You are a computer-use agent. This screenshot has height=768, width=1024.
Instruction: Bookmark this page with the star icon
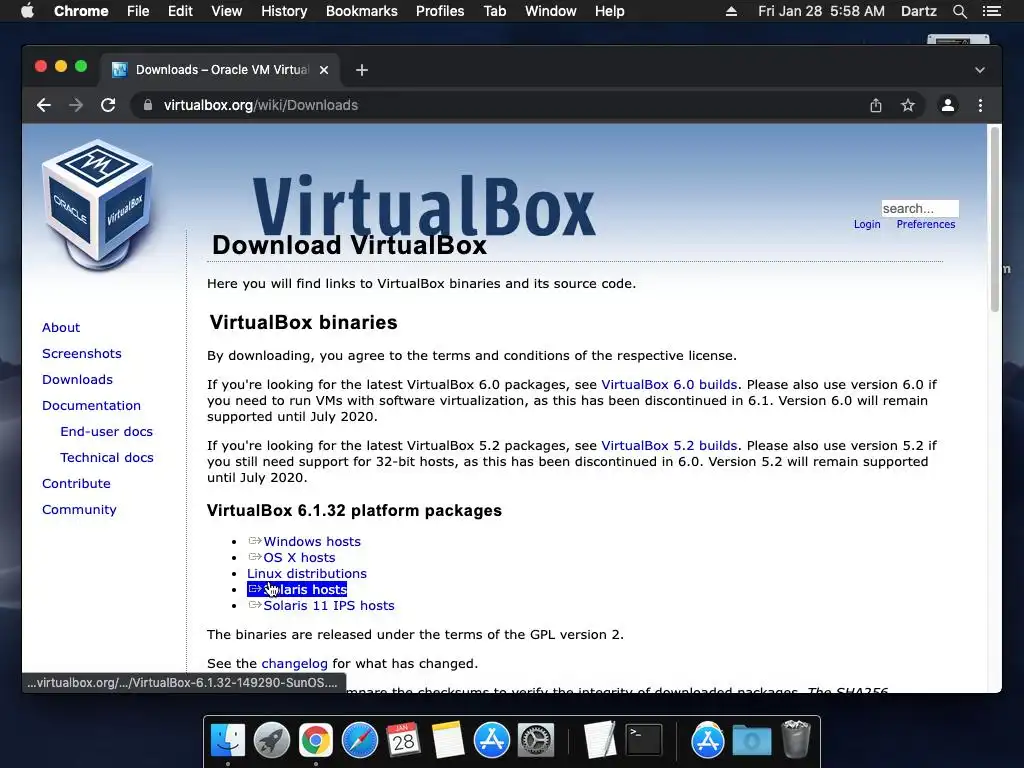coord(908,105)
